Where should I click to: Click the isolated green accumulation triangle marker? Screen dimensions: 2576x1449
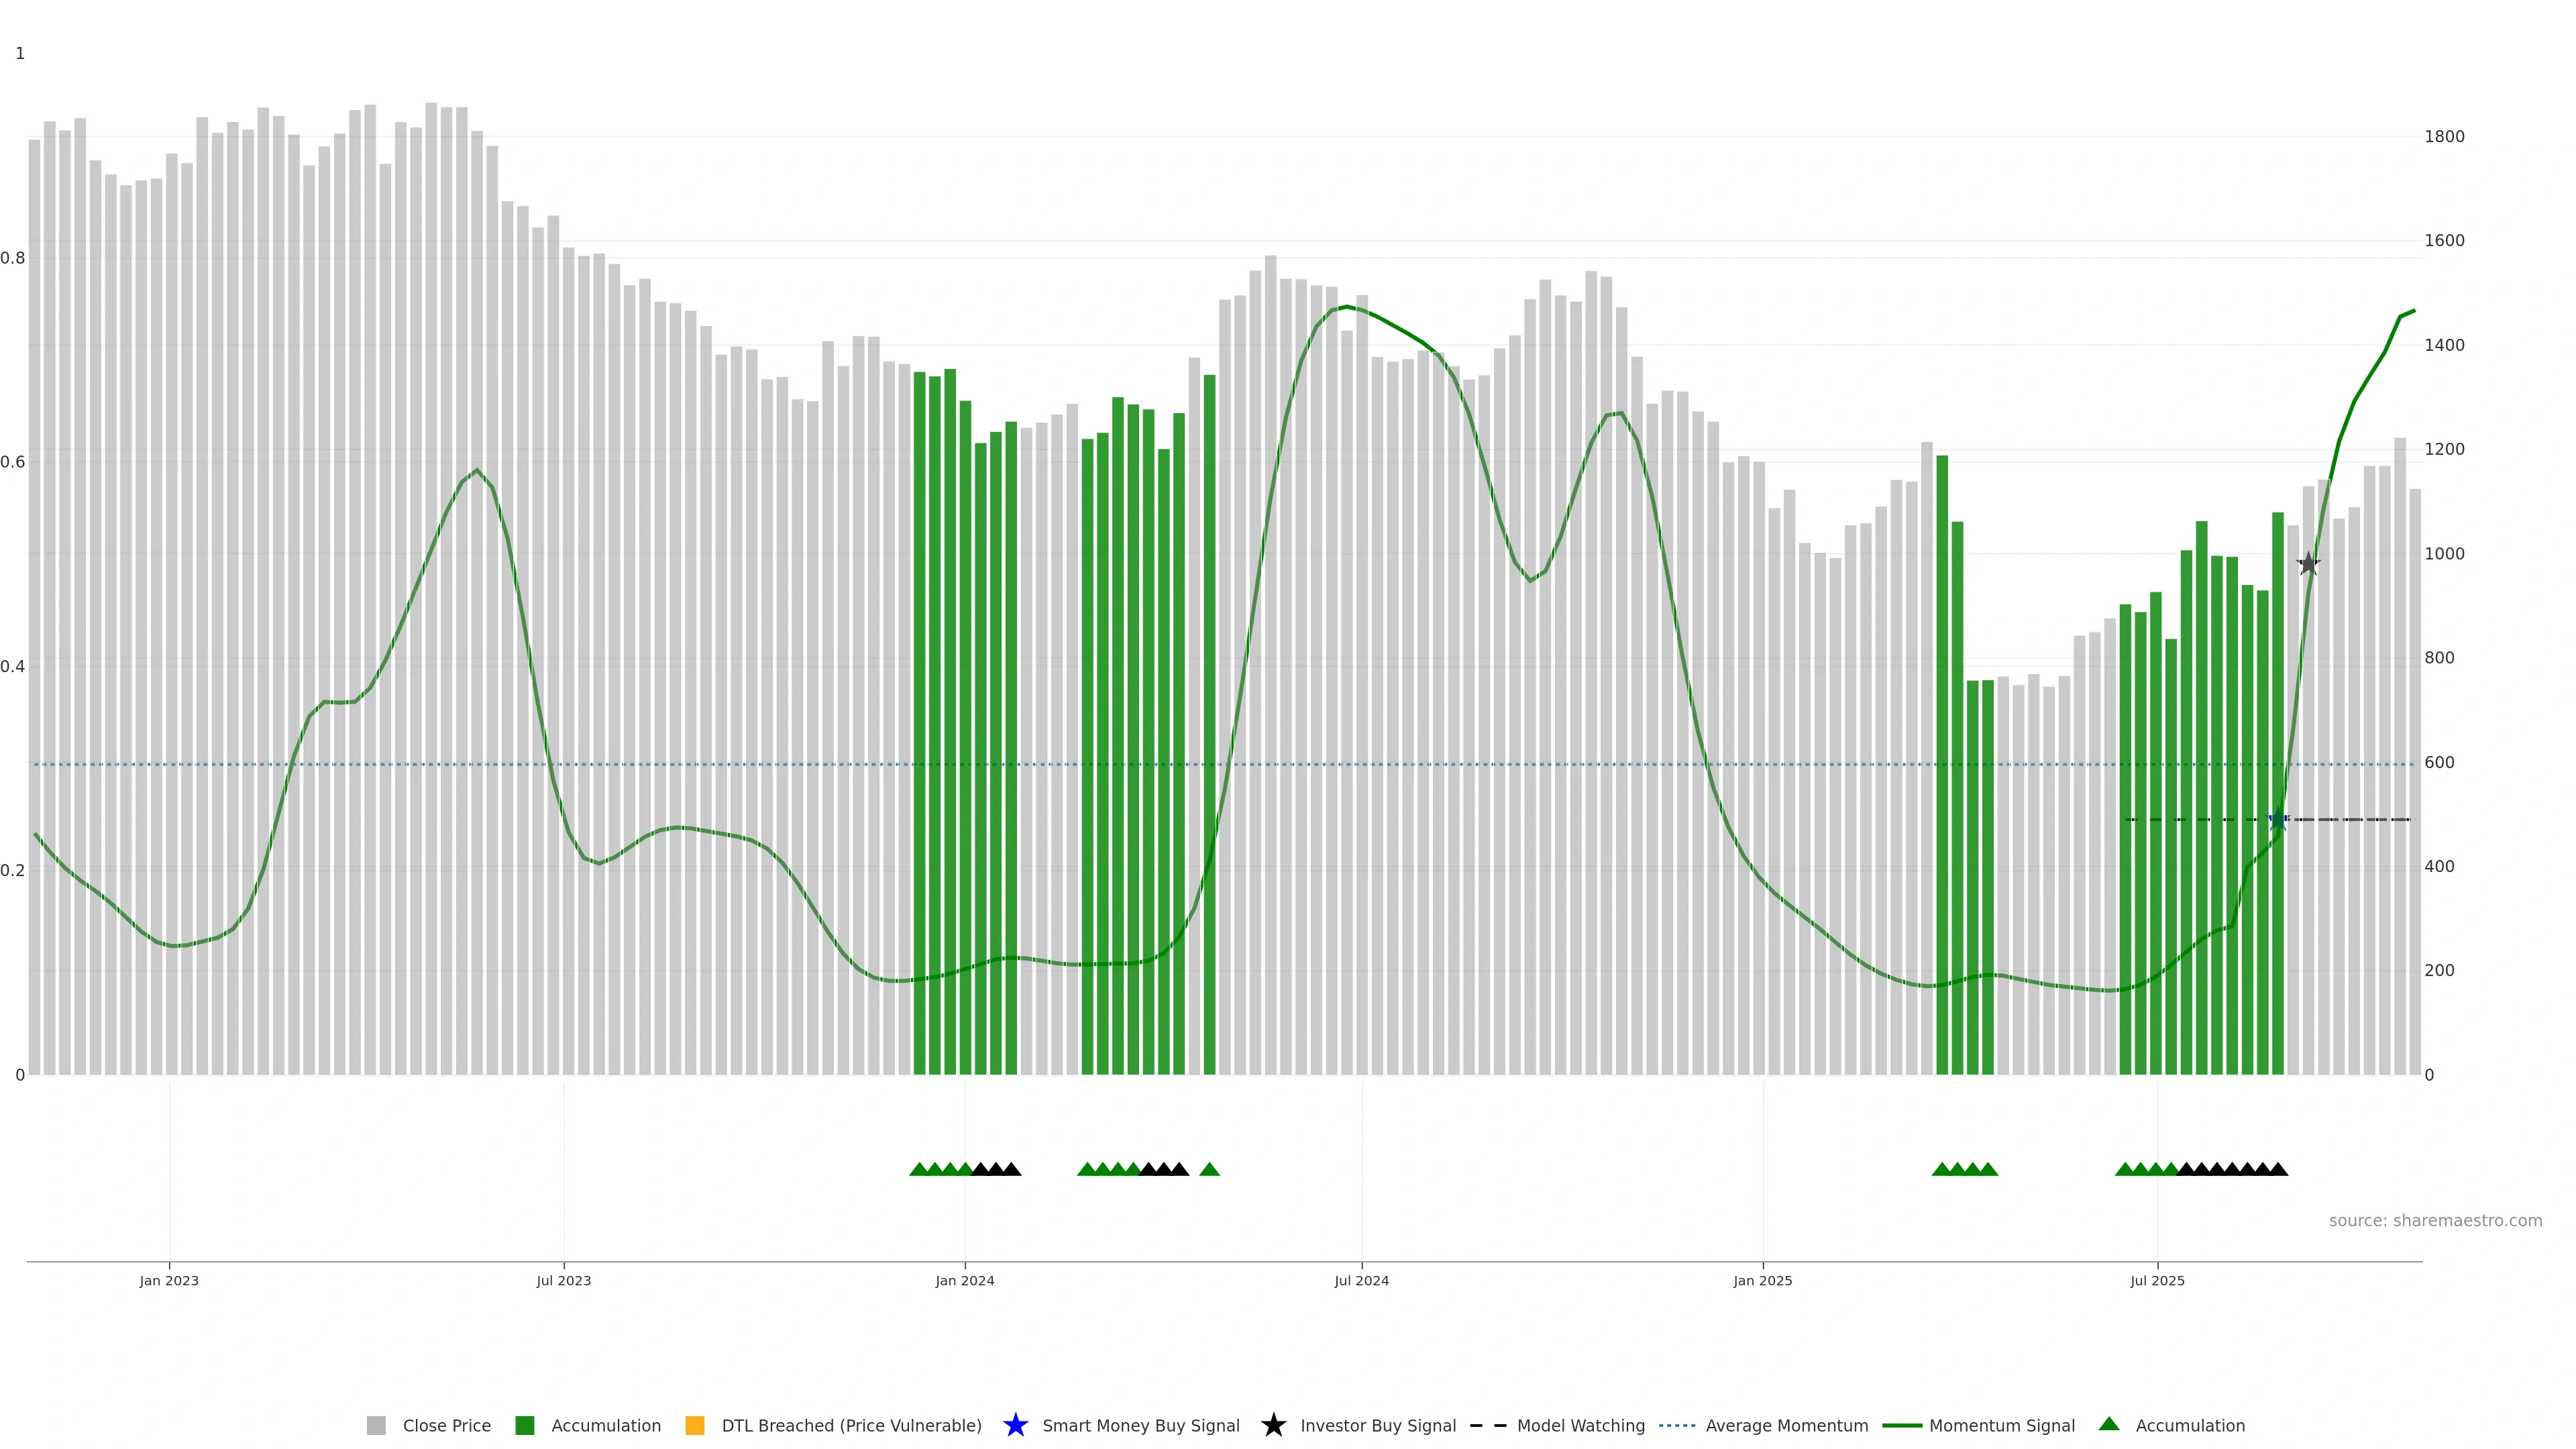[x=1209, y=1169]
